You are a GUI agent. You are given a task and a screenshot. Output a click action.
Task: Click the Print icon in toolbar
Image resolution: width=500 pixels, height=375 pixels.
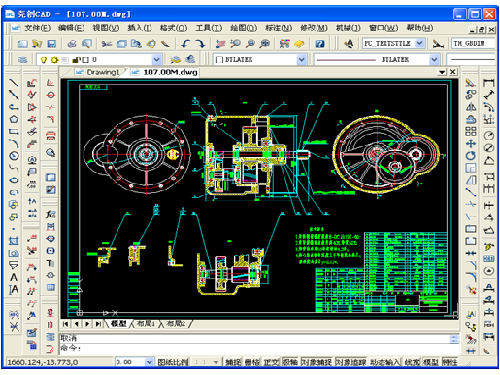coord(72,44)
